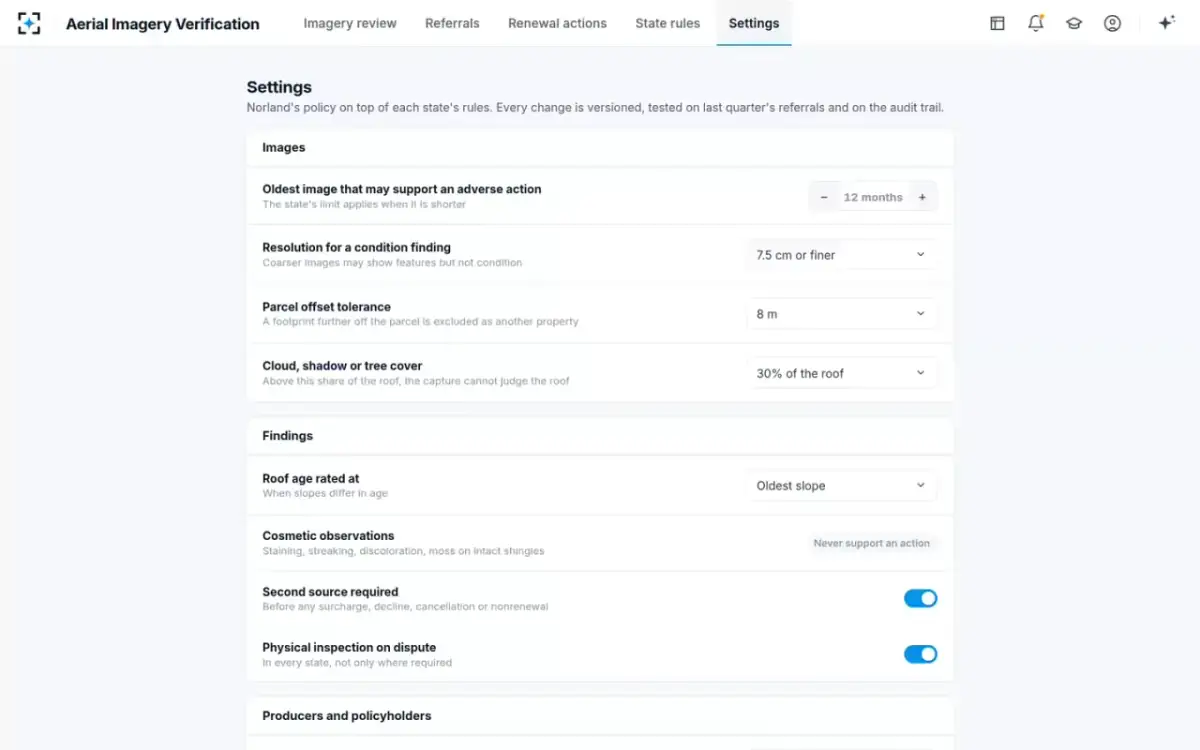The image size is (1200, 750).
Task: Open the layout panel icon
Action: click(997, 23)
